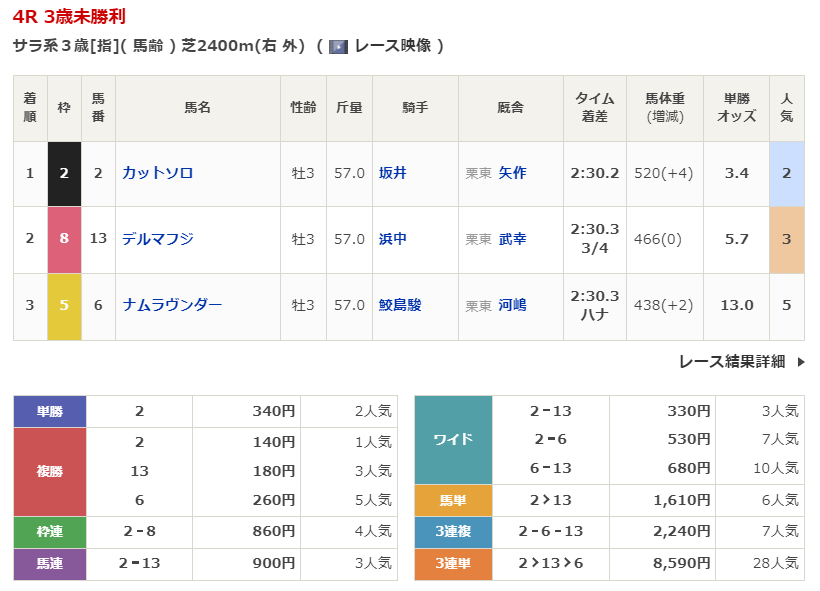Viewport: 820px width, 591px height.
Task: Click the black frame number 2 cell
Action: [64, 173]
